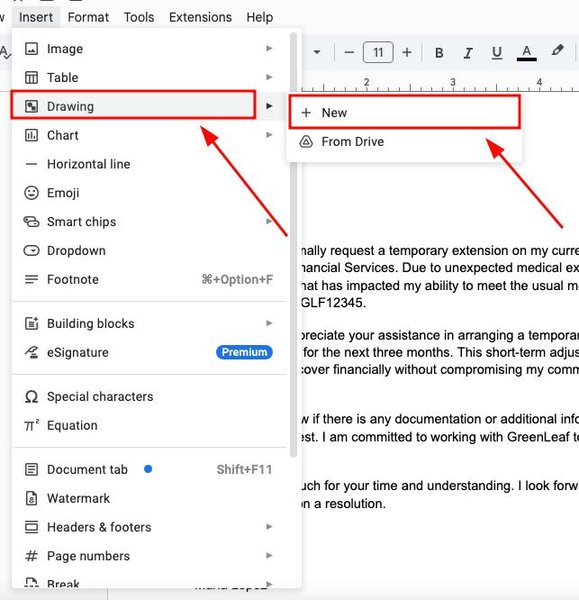Click the Special characters omega icon
579x600 pixels.
click(31, 397)
